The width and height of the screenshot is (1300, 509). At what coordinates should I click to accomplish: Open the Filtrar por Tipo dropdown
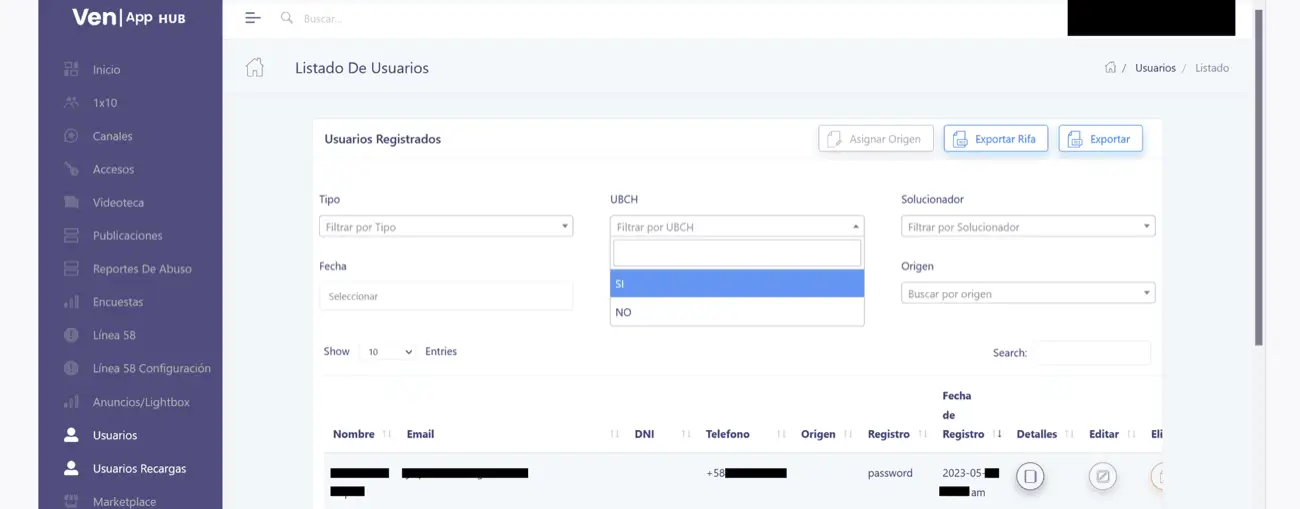445,227
